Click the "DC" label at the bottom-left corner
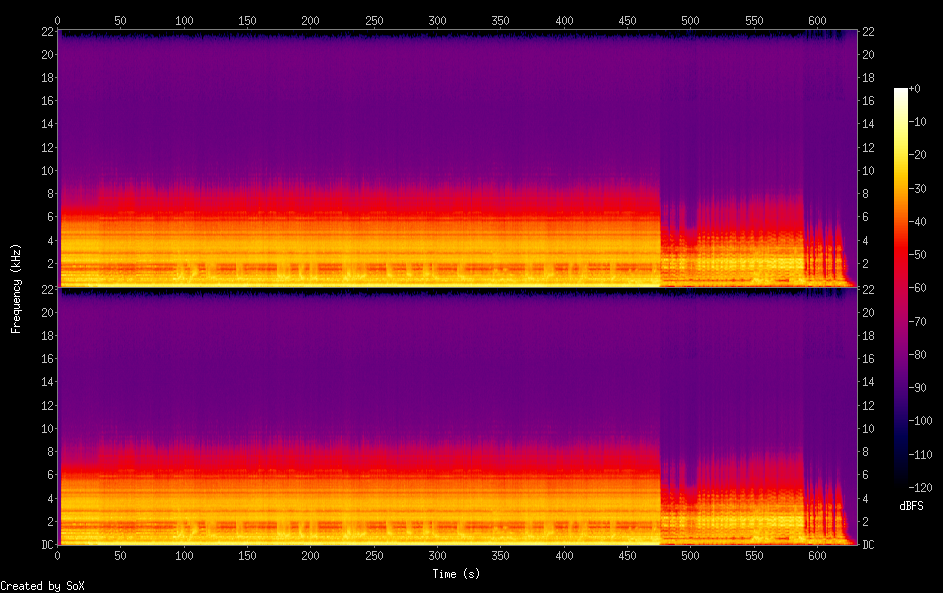 45,545
